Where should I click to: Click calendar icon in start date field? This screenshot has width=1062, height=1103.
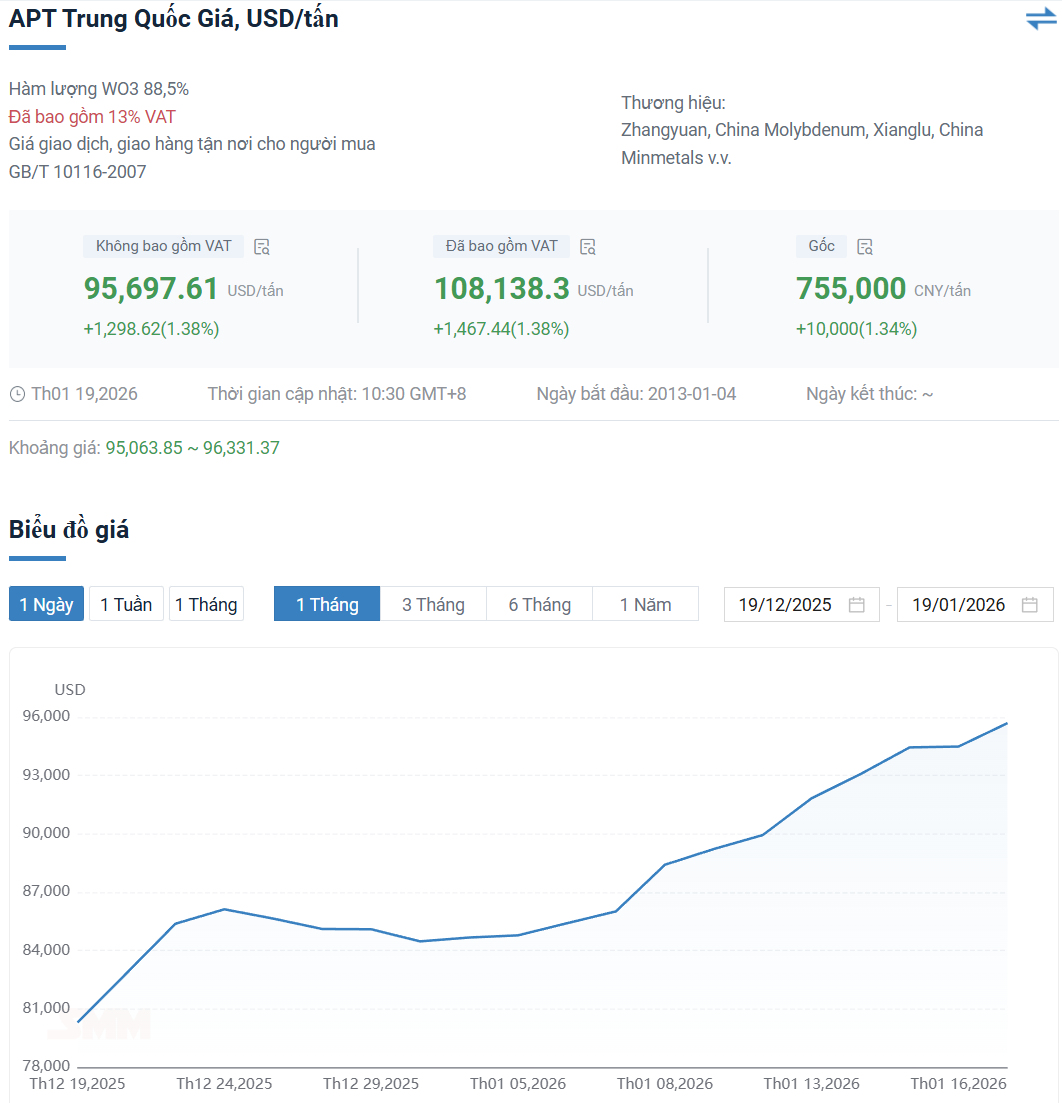pyautogui.click(x=856, y=605)
